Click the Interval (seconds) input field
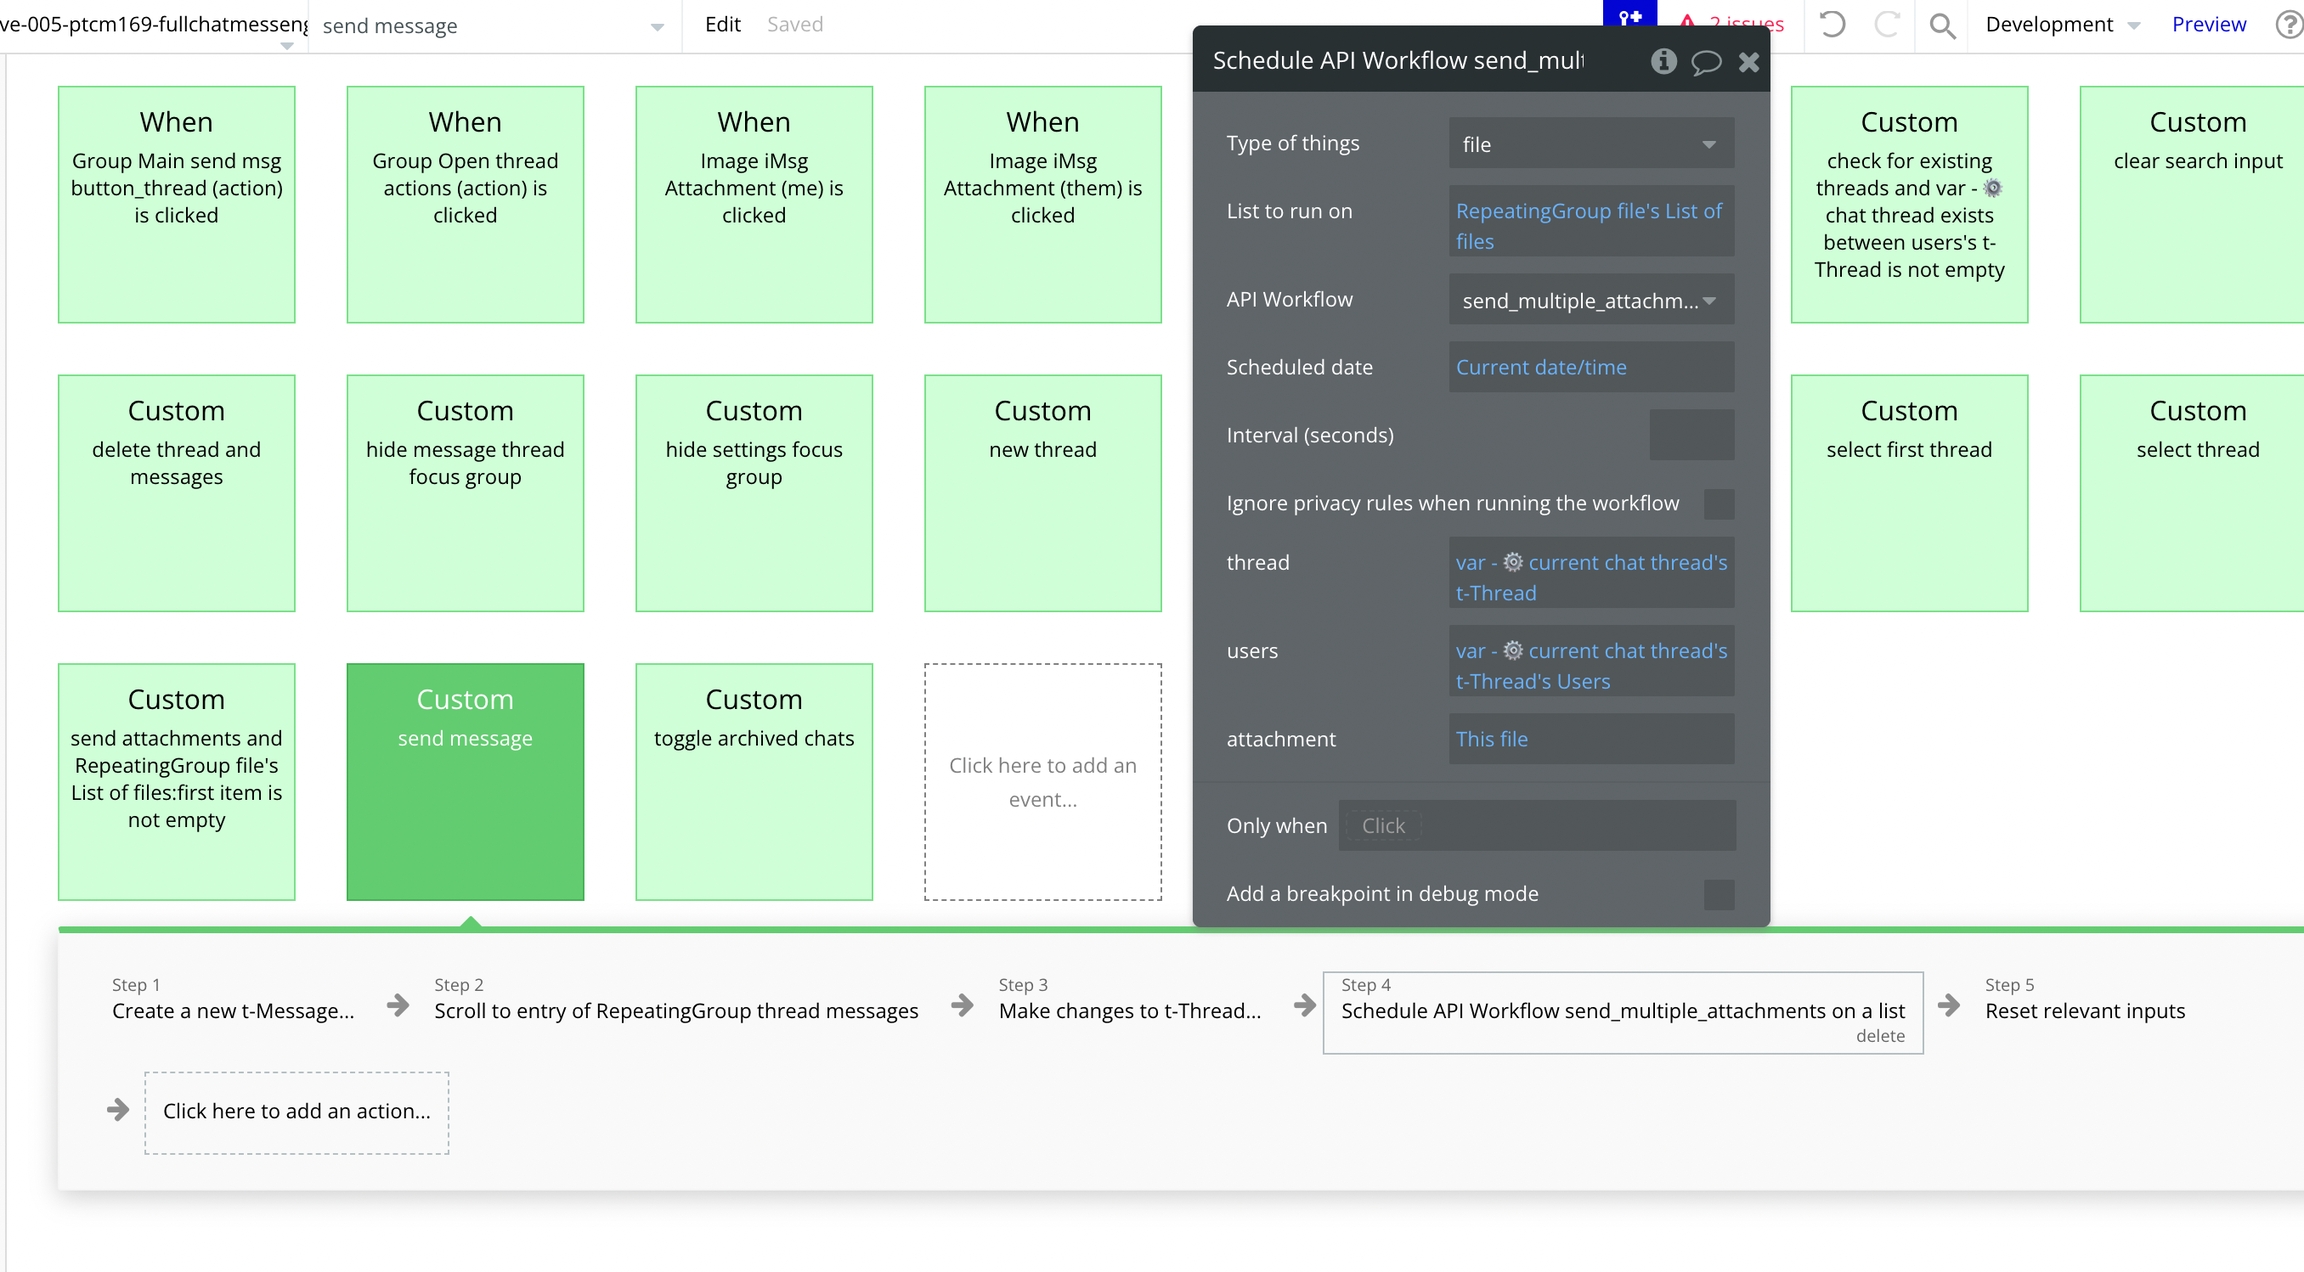Viewport: 2304px width, 1272px height. pos(1690,435)
